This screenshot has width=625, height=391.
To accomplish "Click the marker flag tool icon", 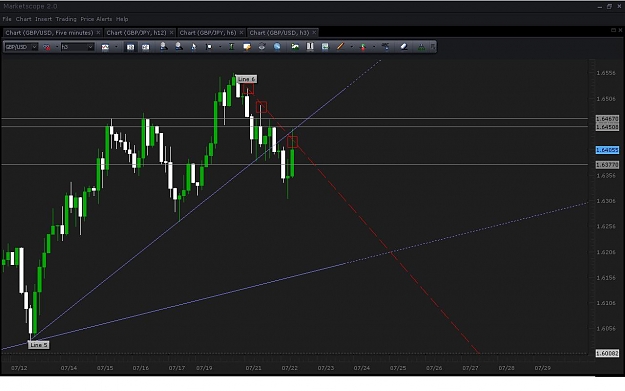I will tap(209, 47).
